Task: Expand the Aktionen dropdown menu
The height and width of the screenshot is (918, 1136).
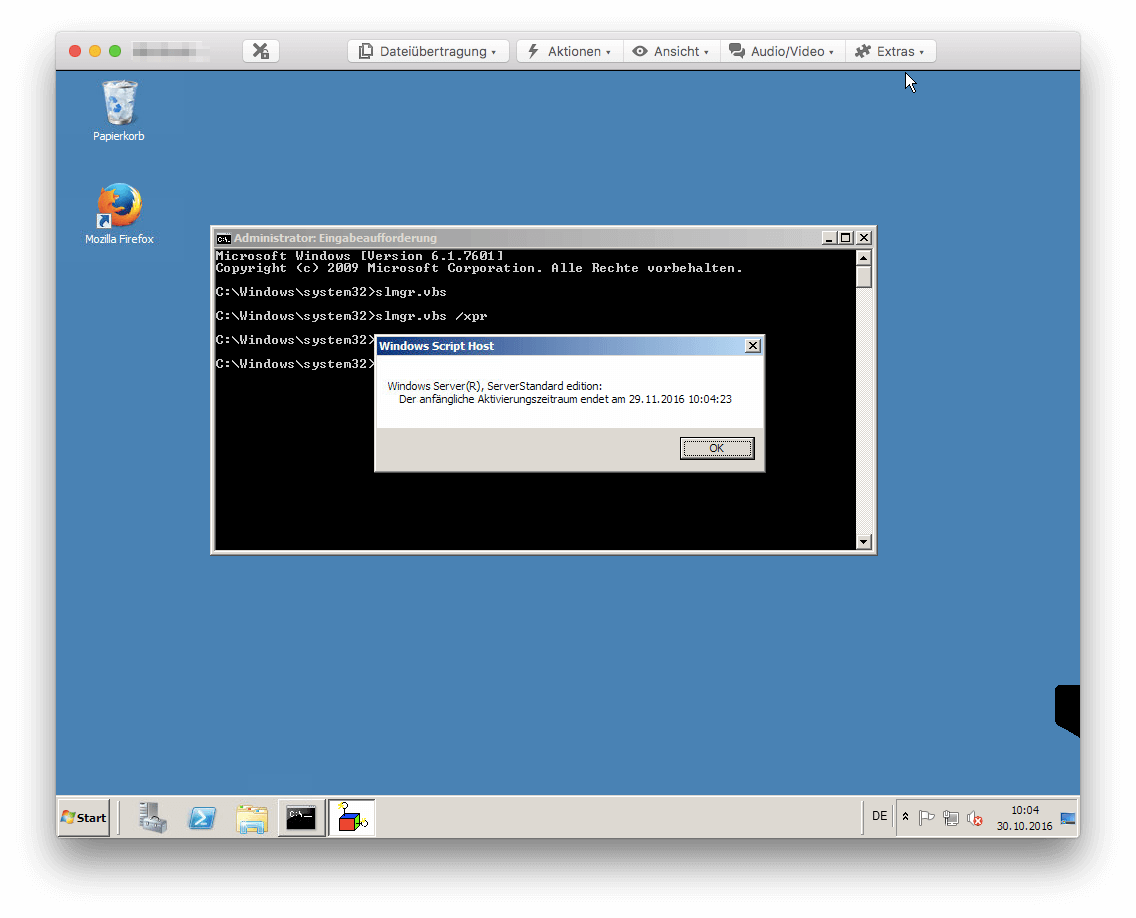Action: click(569, 51)
